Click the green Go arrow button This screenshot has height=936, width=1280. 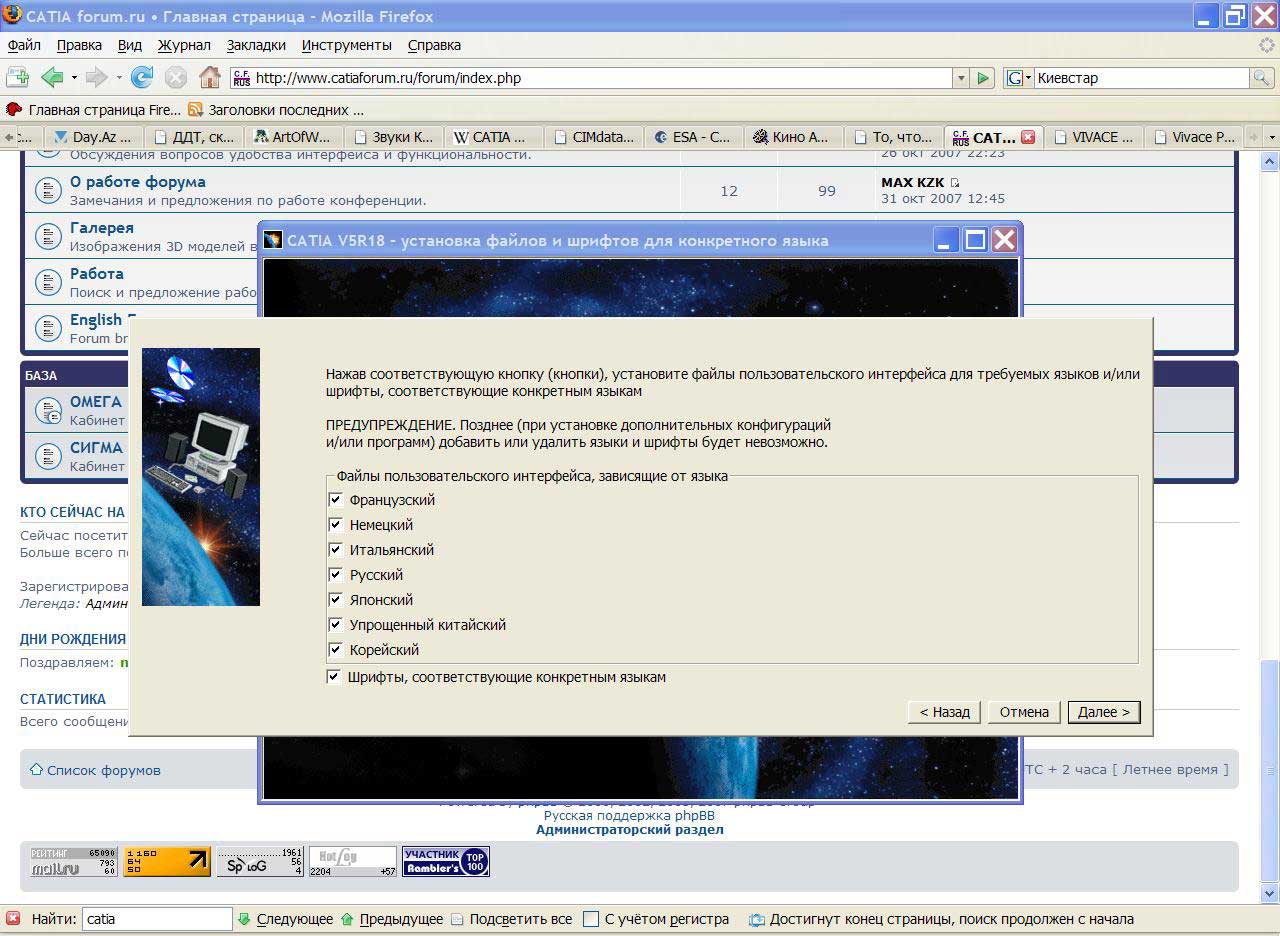[x=984, y=78]
